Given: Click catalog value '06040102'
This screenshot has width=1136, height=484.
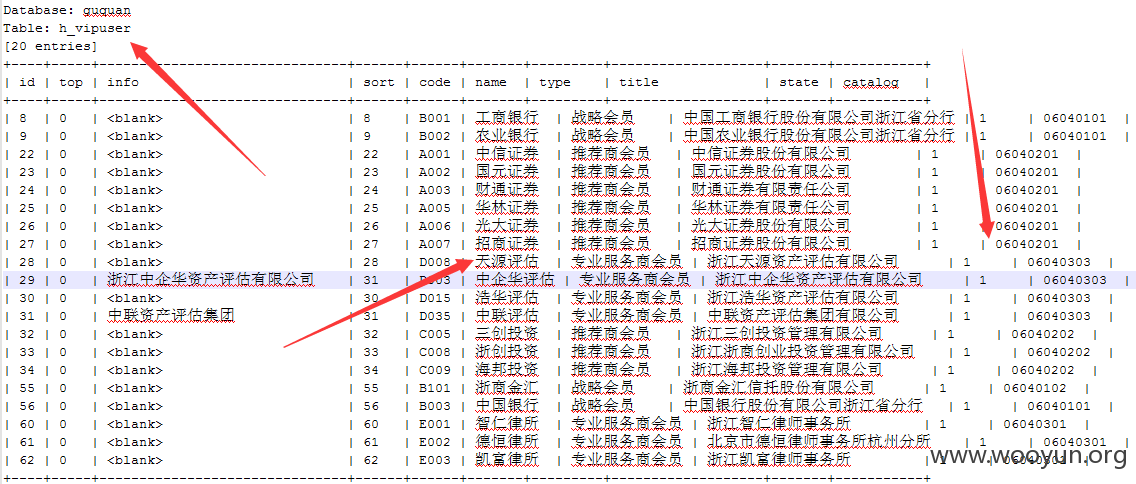Looking at the screenshot, I should point(1035,388).
